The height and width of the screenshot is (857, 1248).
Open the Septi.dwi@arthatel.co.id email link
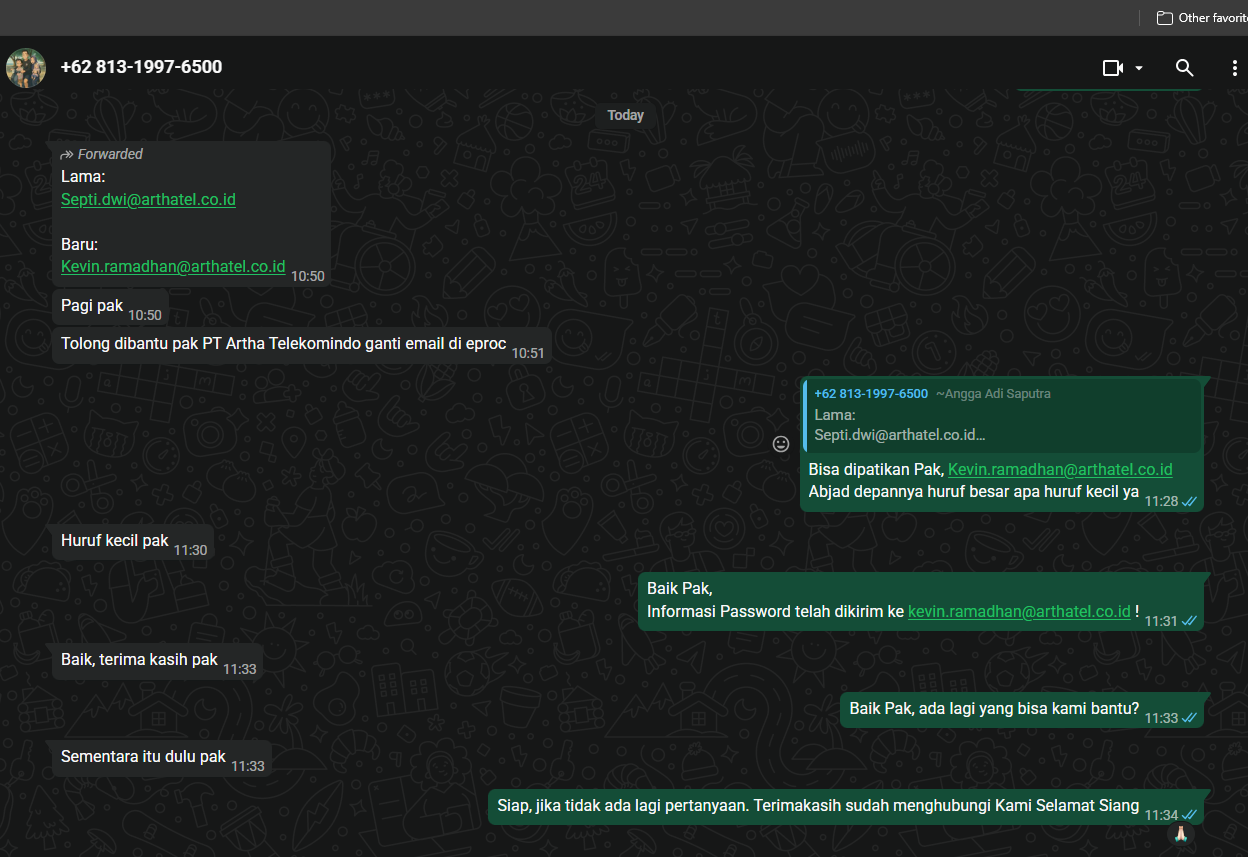[x=148, y=199]
